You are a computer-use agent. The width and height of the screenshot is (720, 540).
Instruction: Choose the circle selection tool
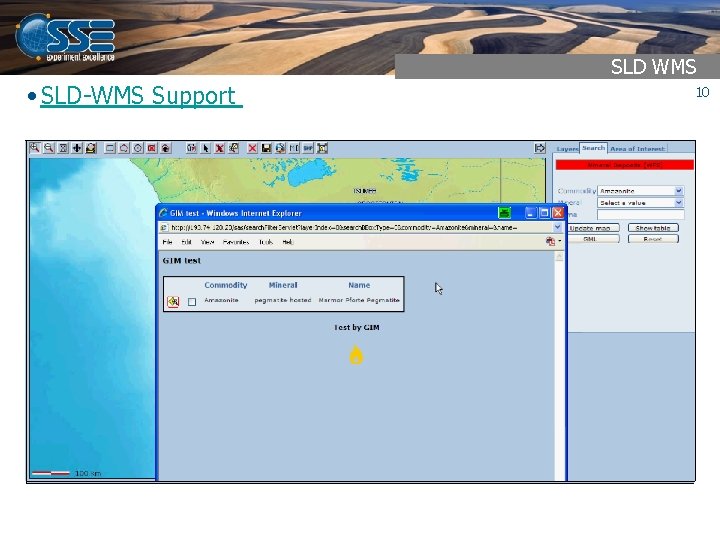pyautogui.click(x=138, y=148)
